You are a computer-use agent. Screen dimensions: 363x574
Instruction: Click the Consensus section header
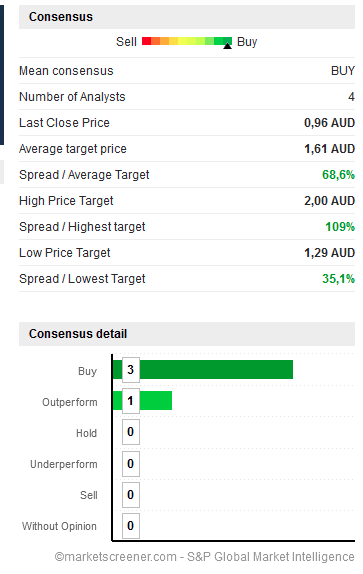[x=187, y=17]
